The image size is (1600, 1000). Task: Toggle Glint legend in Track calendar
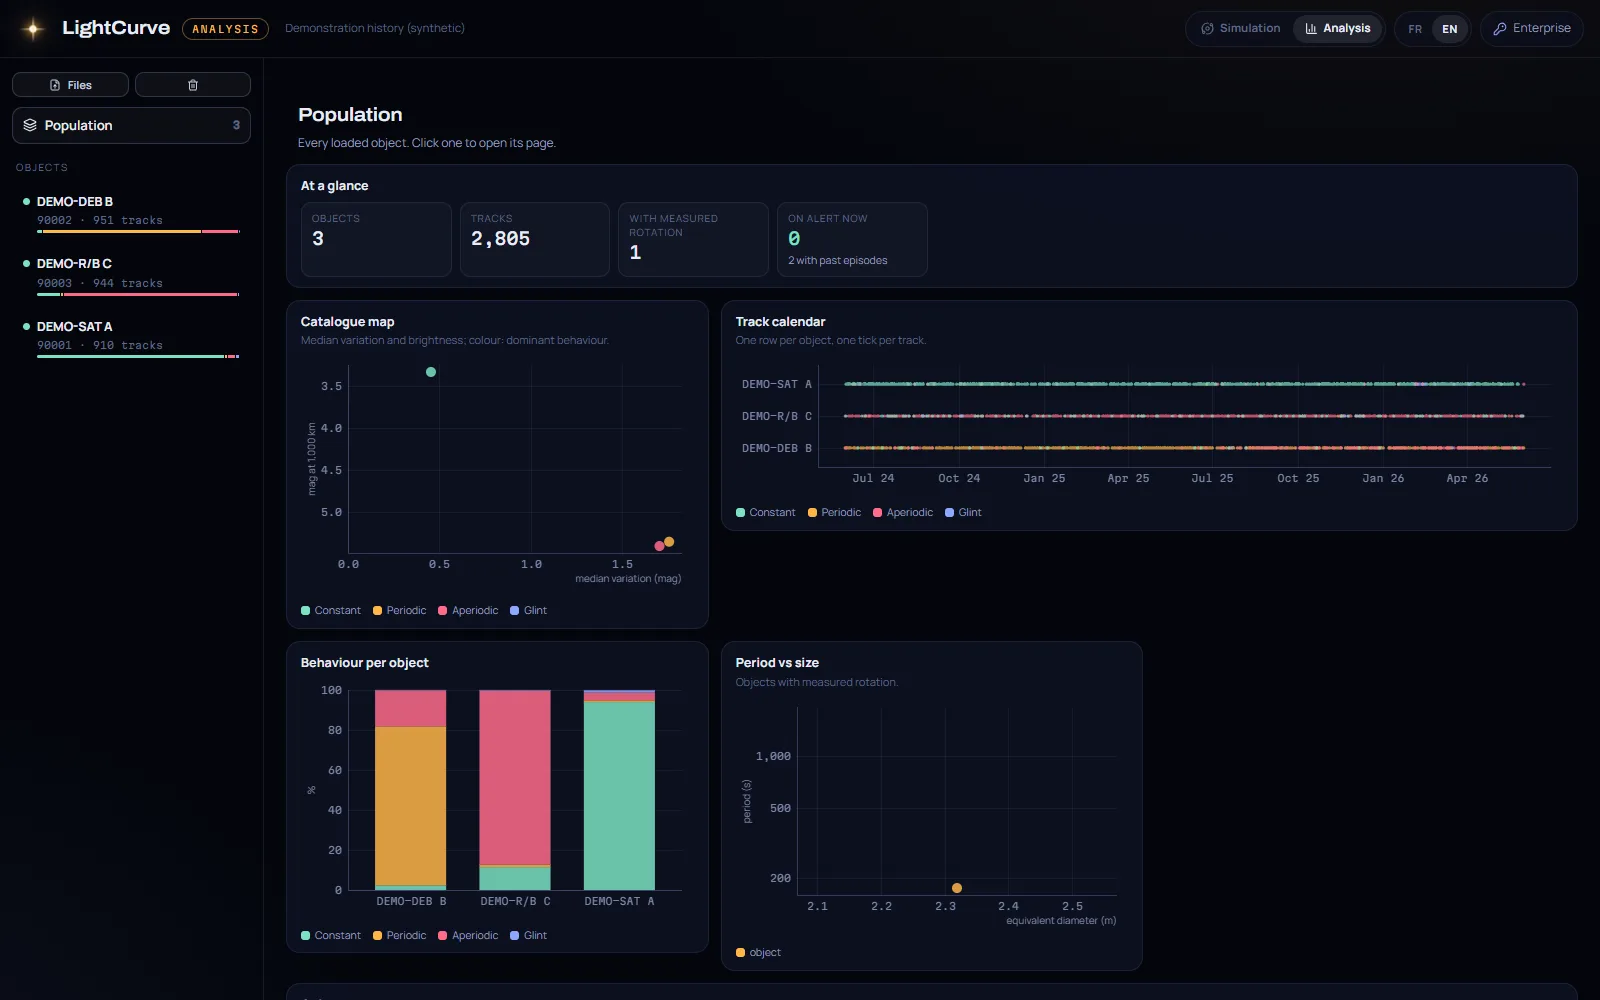coord(963,512)
